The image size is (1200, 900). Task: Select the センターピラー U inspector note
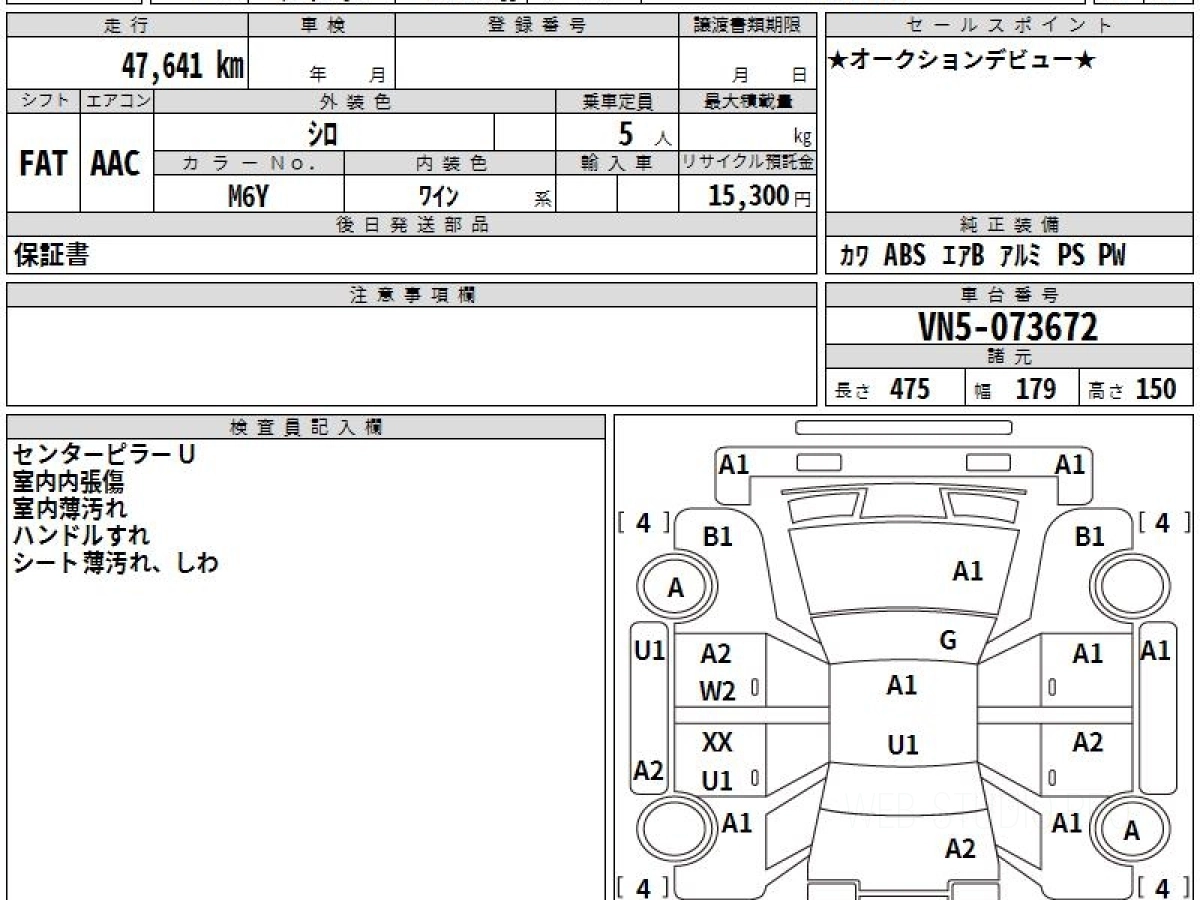(x=104, y=454)
